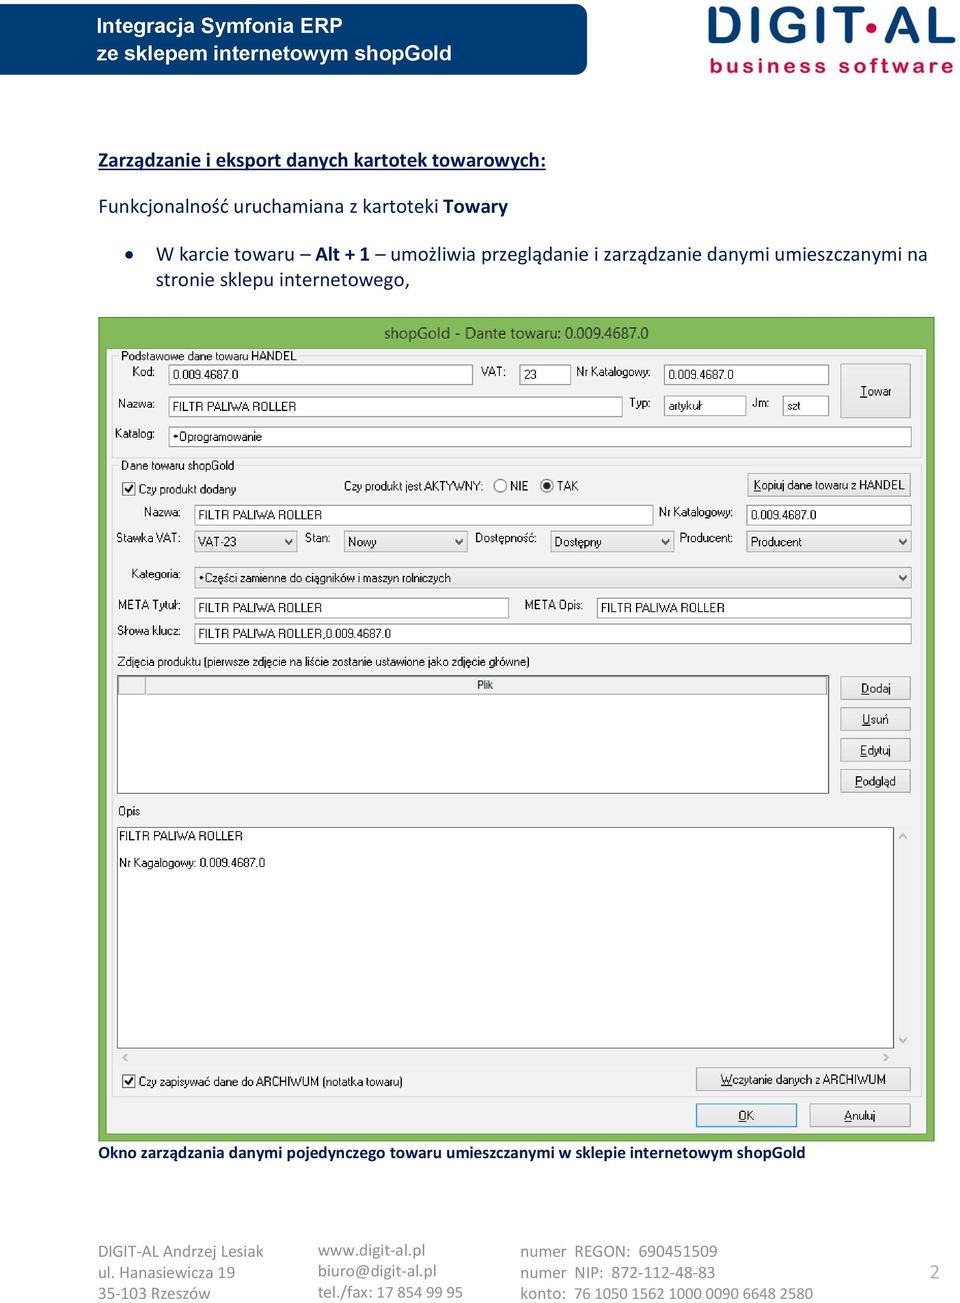Click the Towar button
960x1303 pixels.
coord(875,391)
